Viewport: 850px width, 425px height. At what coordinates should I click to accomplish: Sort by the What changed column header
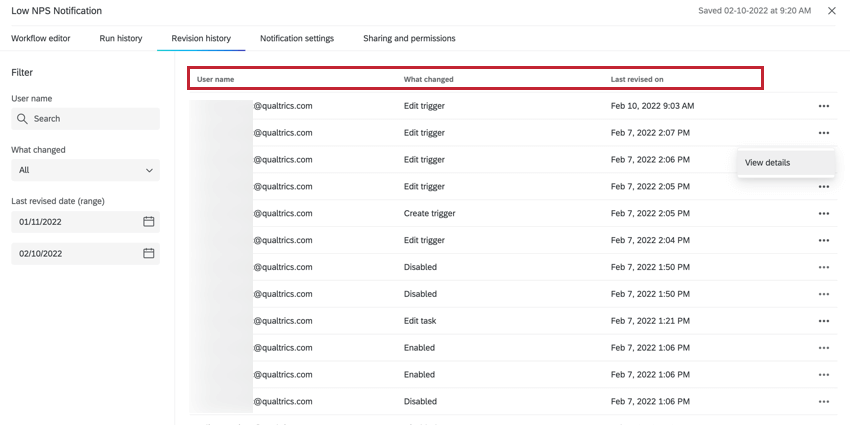(428, 79)
